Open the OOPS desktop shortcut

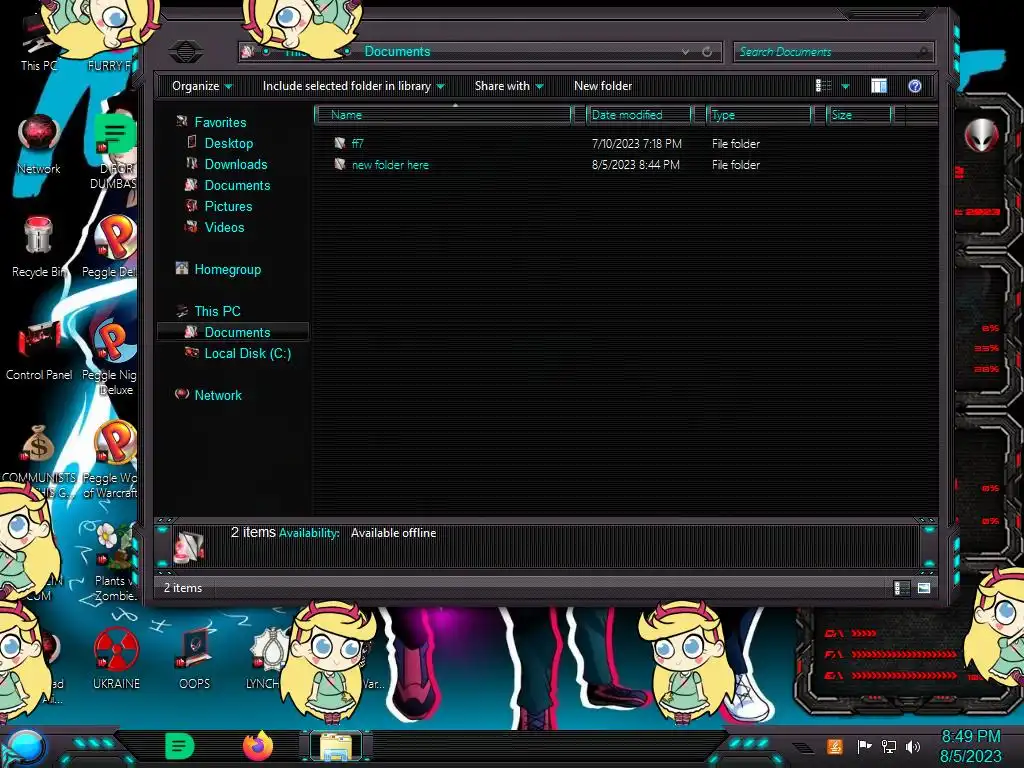(195, 658)
